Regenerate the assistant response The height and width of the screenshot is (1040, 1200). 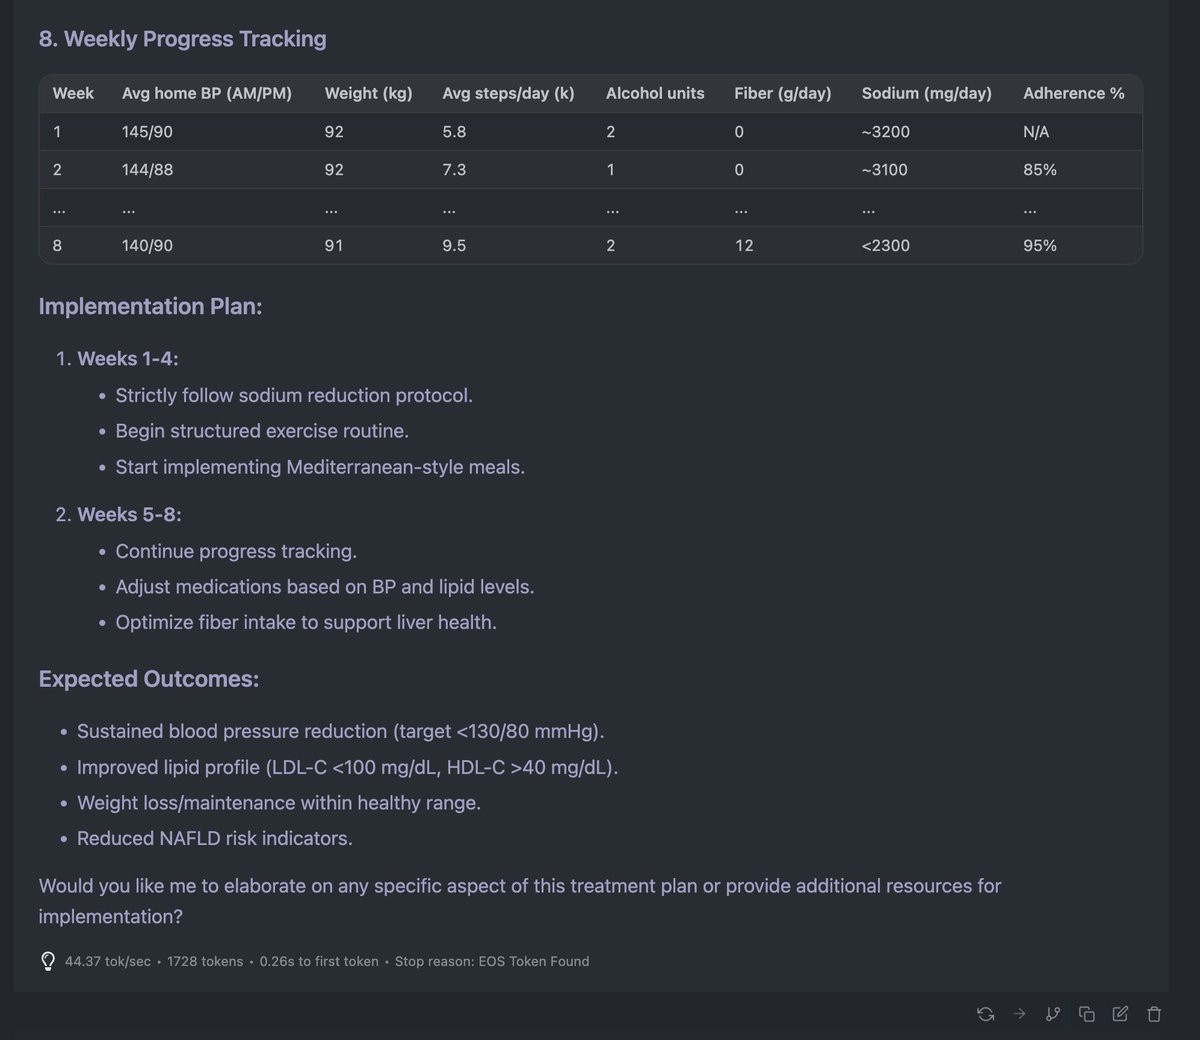(986, 1014)
